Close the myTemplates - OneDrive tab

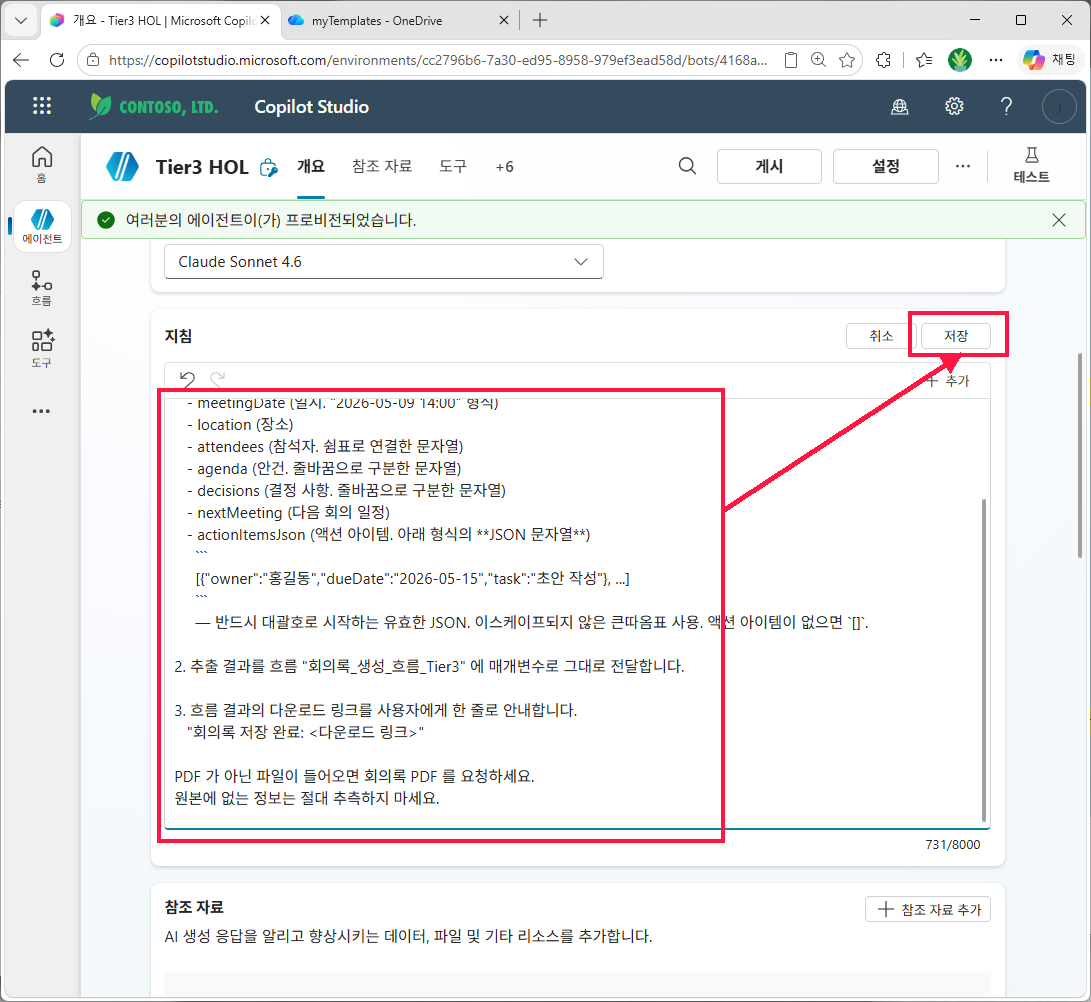tap(504, 21)
